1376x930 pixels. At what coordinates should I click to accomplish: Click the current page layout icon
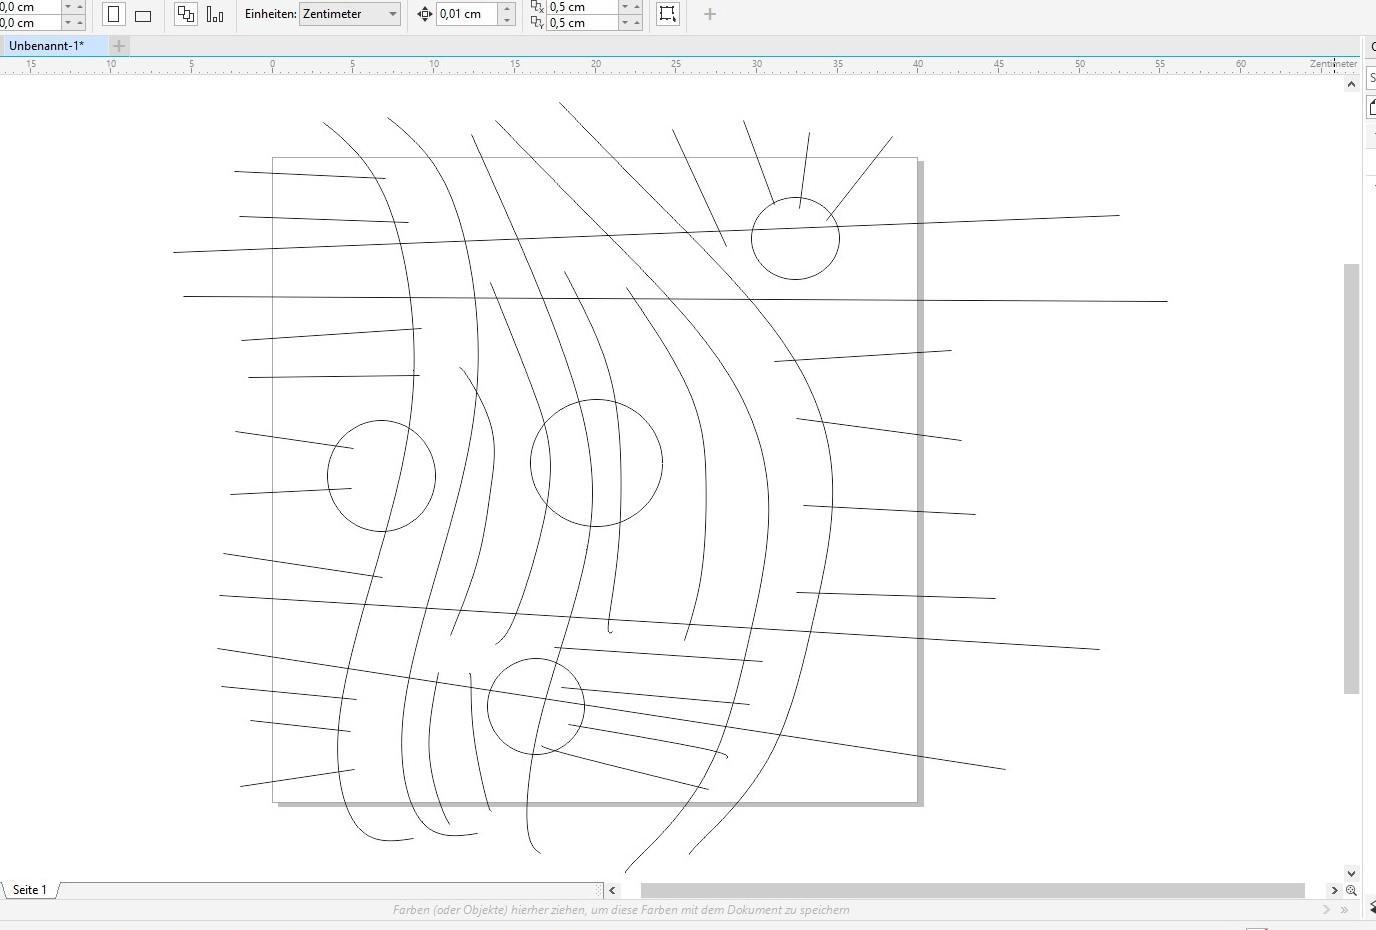pyautogui.click(x=215, y=14)
